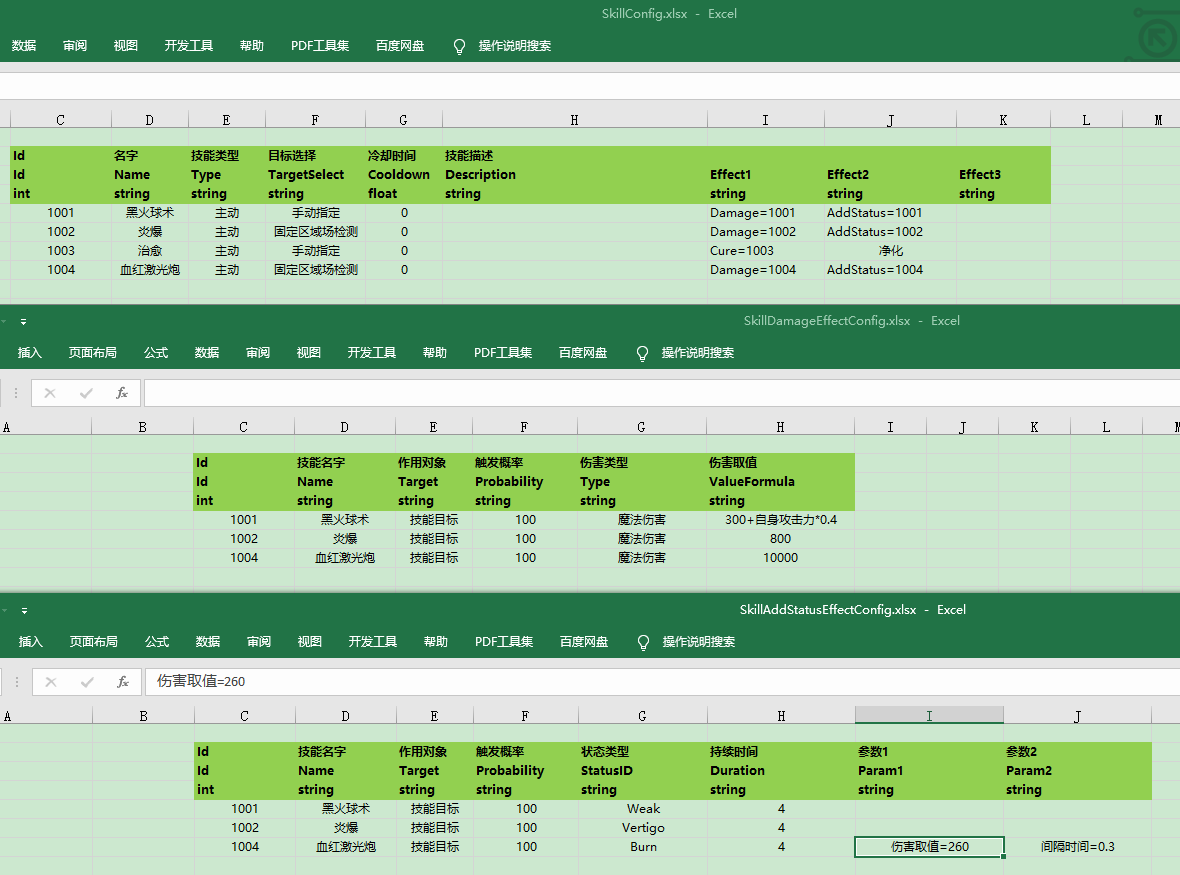Open the 开发工具 tab in SkillConfig window

(189, 46)
